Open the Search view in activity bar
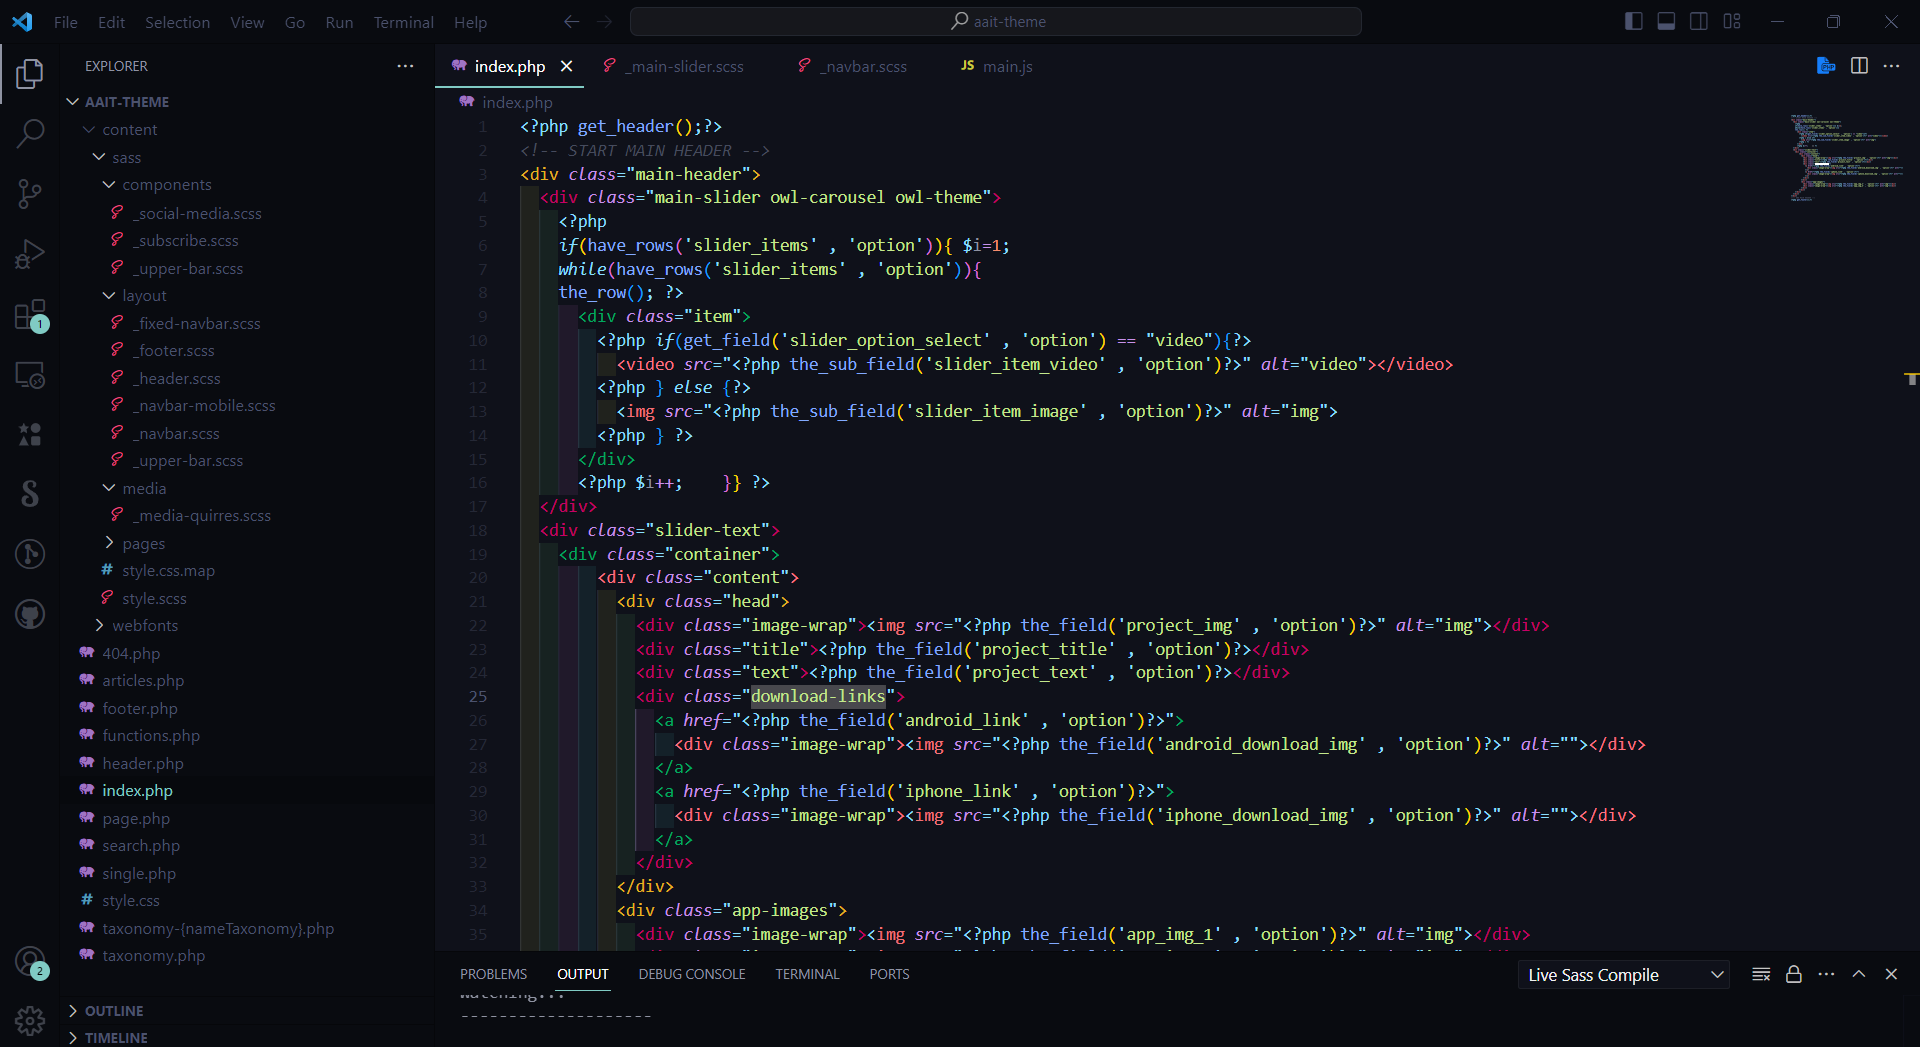The height and width of the screenshot is (1047, 1920). click(30, 133)
